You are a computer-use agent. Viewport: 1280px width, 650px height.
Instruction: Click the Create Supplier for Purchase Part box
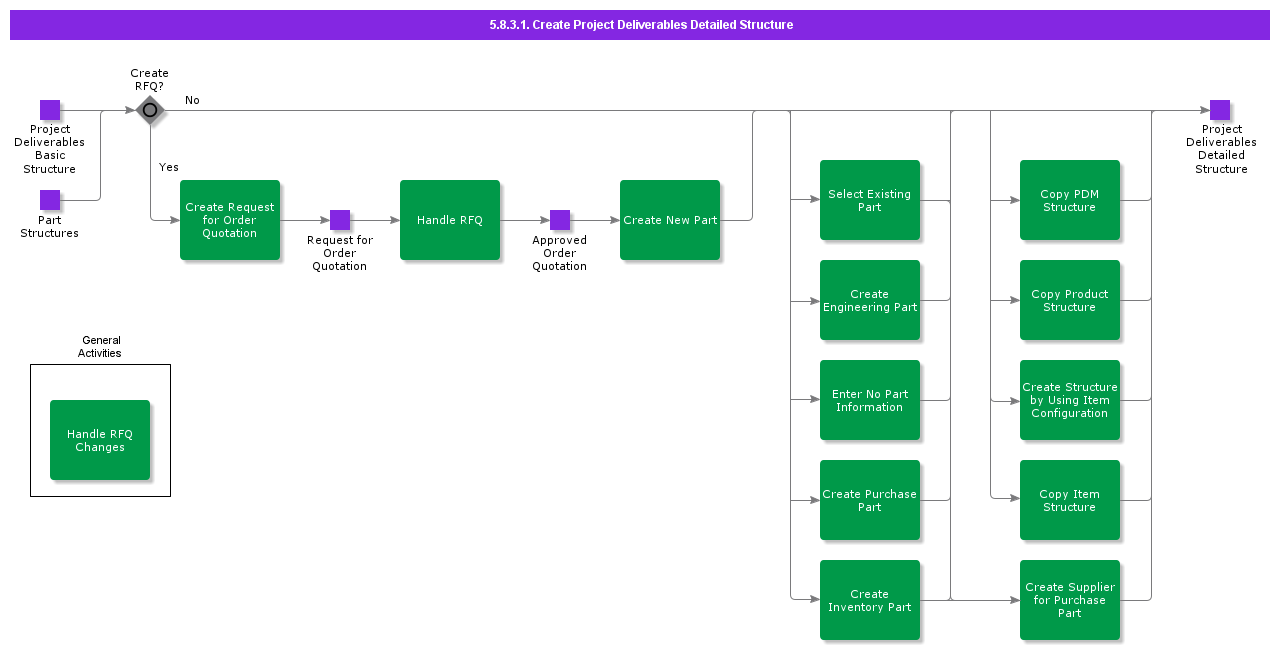(x=1070, y=600)
